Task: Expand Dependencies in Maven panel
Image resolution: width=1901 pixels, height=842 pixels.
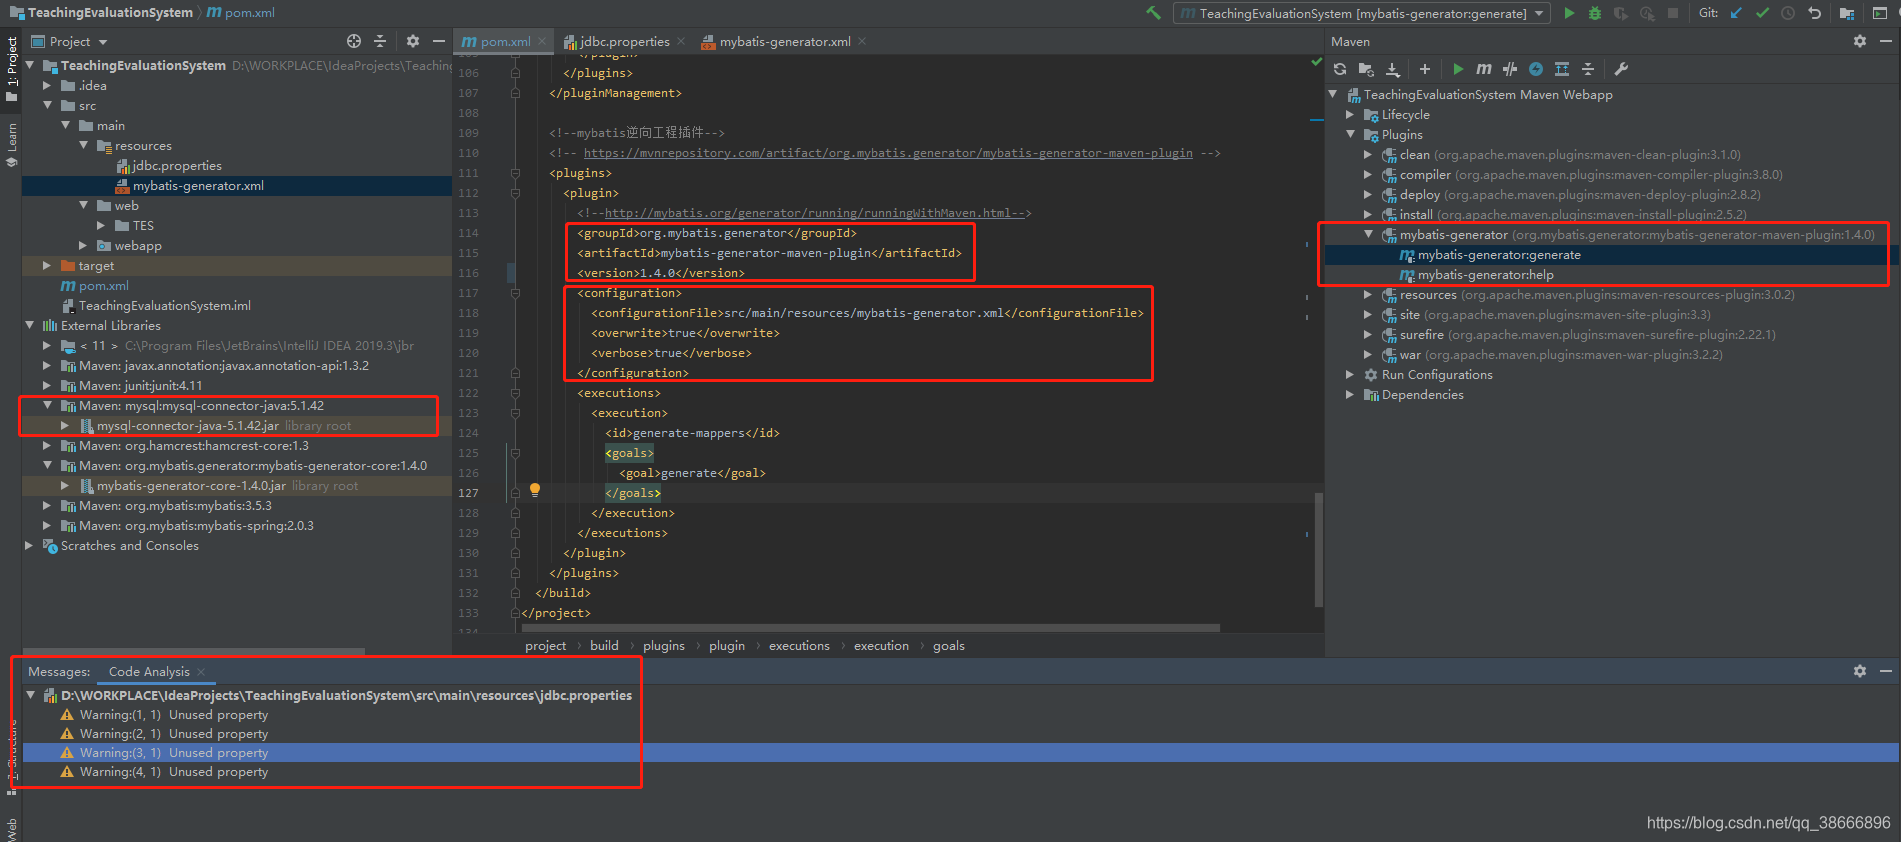Action: [1350, 395]
